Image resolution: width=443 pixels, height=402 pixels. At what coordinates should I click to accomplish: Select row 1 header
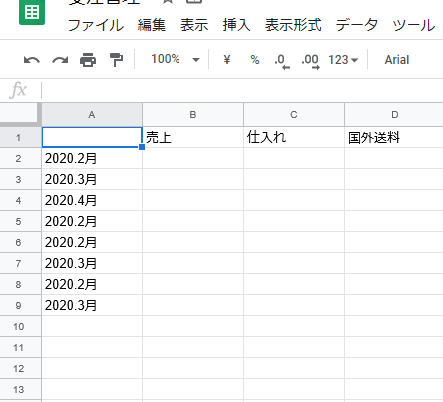(20, 137)
